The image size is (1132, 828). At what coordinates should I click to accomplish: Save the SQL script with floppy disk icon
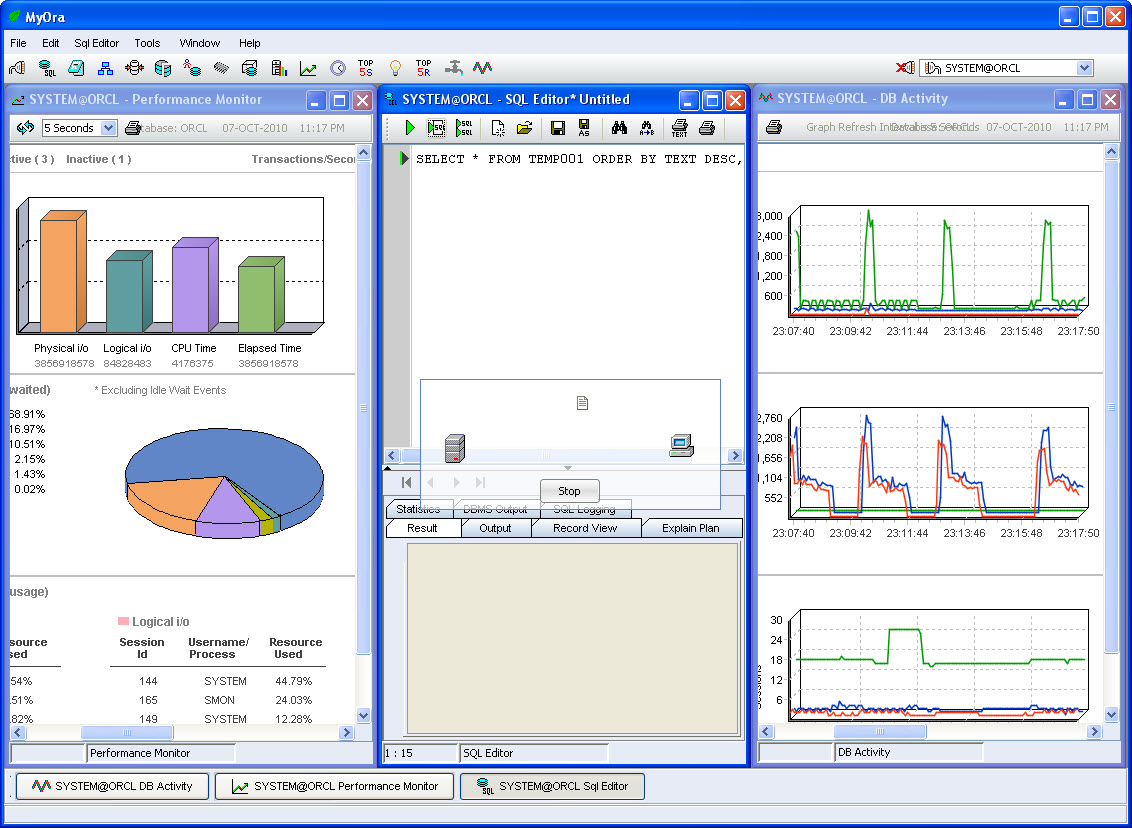point(557,128)
